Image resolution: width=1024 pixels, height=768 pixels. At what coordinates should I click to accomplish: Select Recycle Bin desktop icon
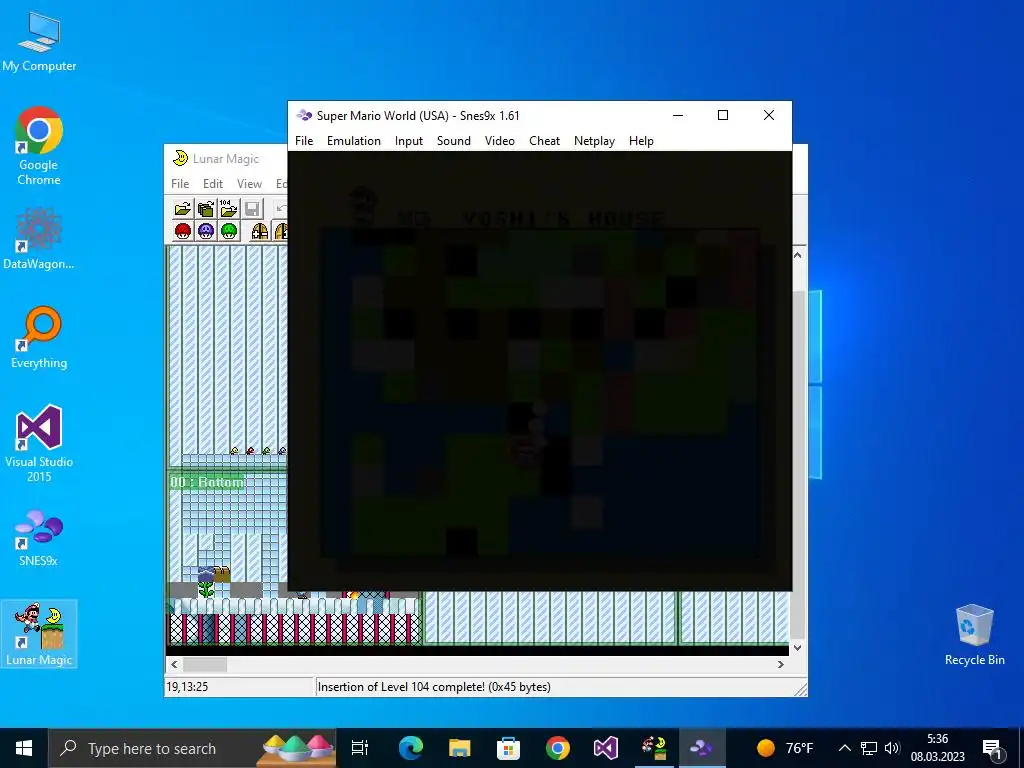tap(974, 634)
